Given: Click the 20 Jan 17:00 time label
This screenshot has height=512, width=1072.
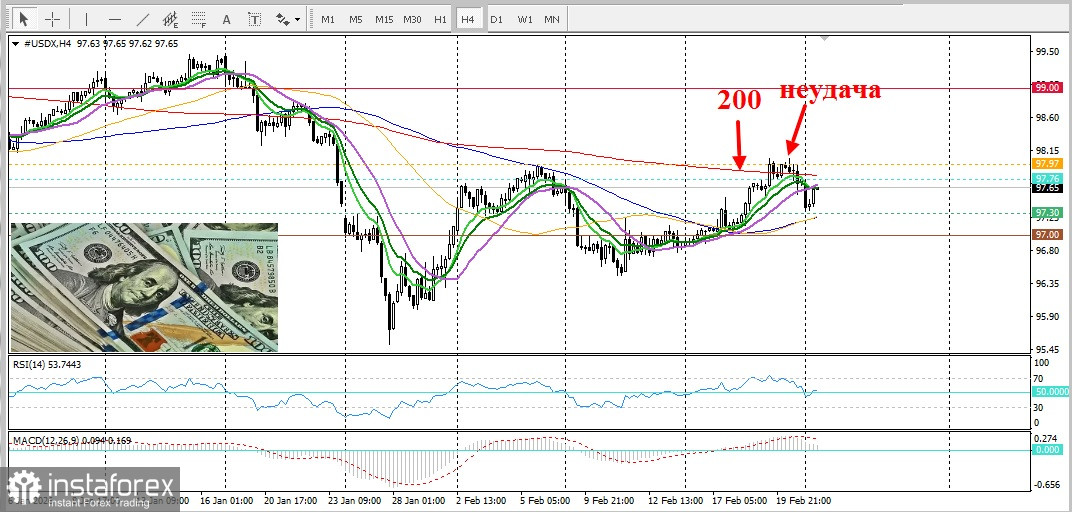Looking at the screenshot, I should pyautogui.click(x=293, y=500).
